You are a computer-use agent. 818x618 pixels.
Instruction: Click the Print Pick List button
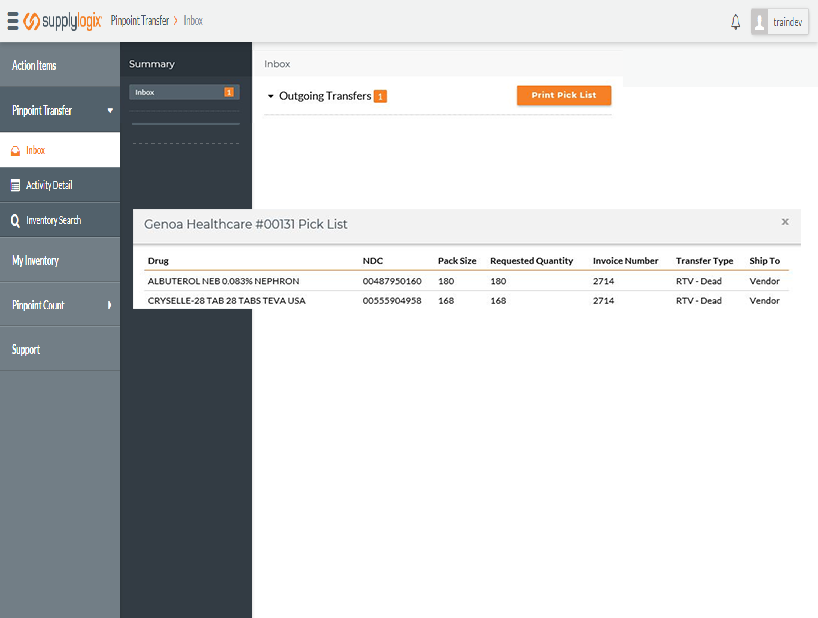pos(563,95)
